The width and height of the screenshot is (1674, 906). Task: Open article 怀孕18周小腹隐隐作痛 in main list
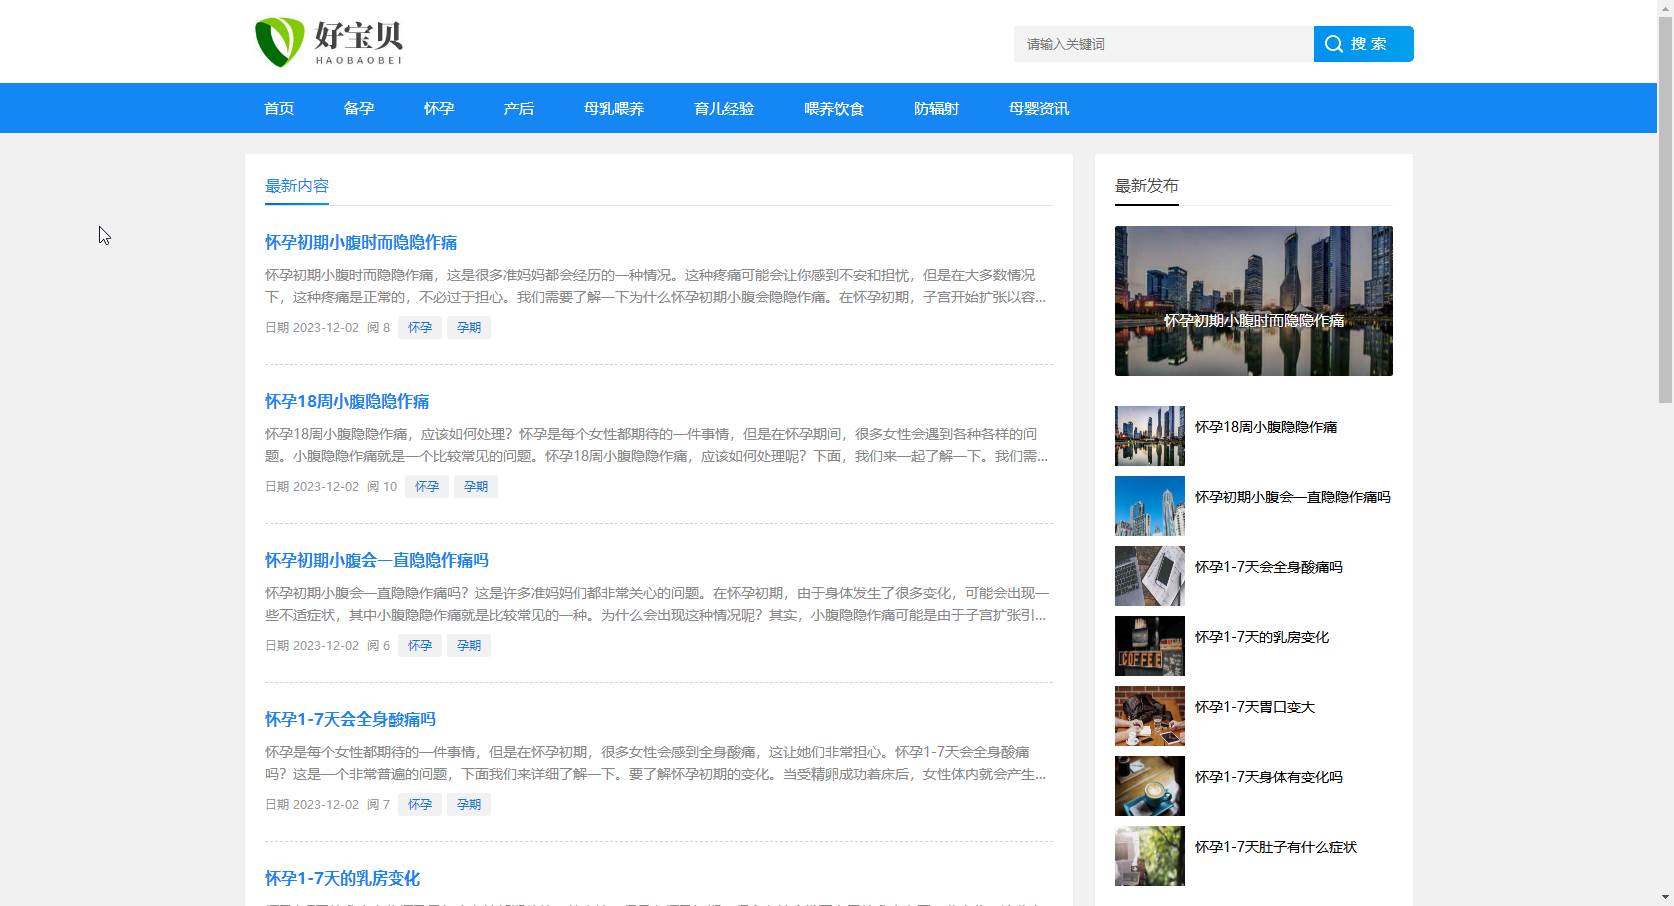(347, 401)
